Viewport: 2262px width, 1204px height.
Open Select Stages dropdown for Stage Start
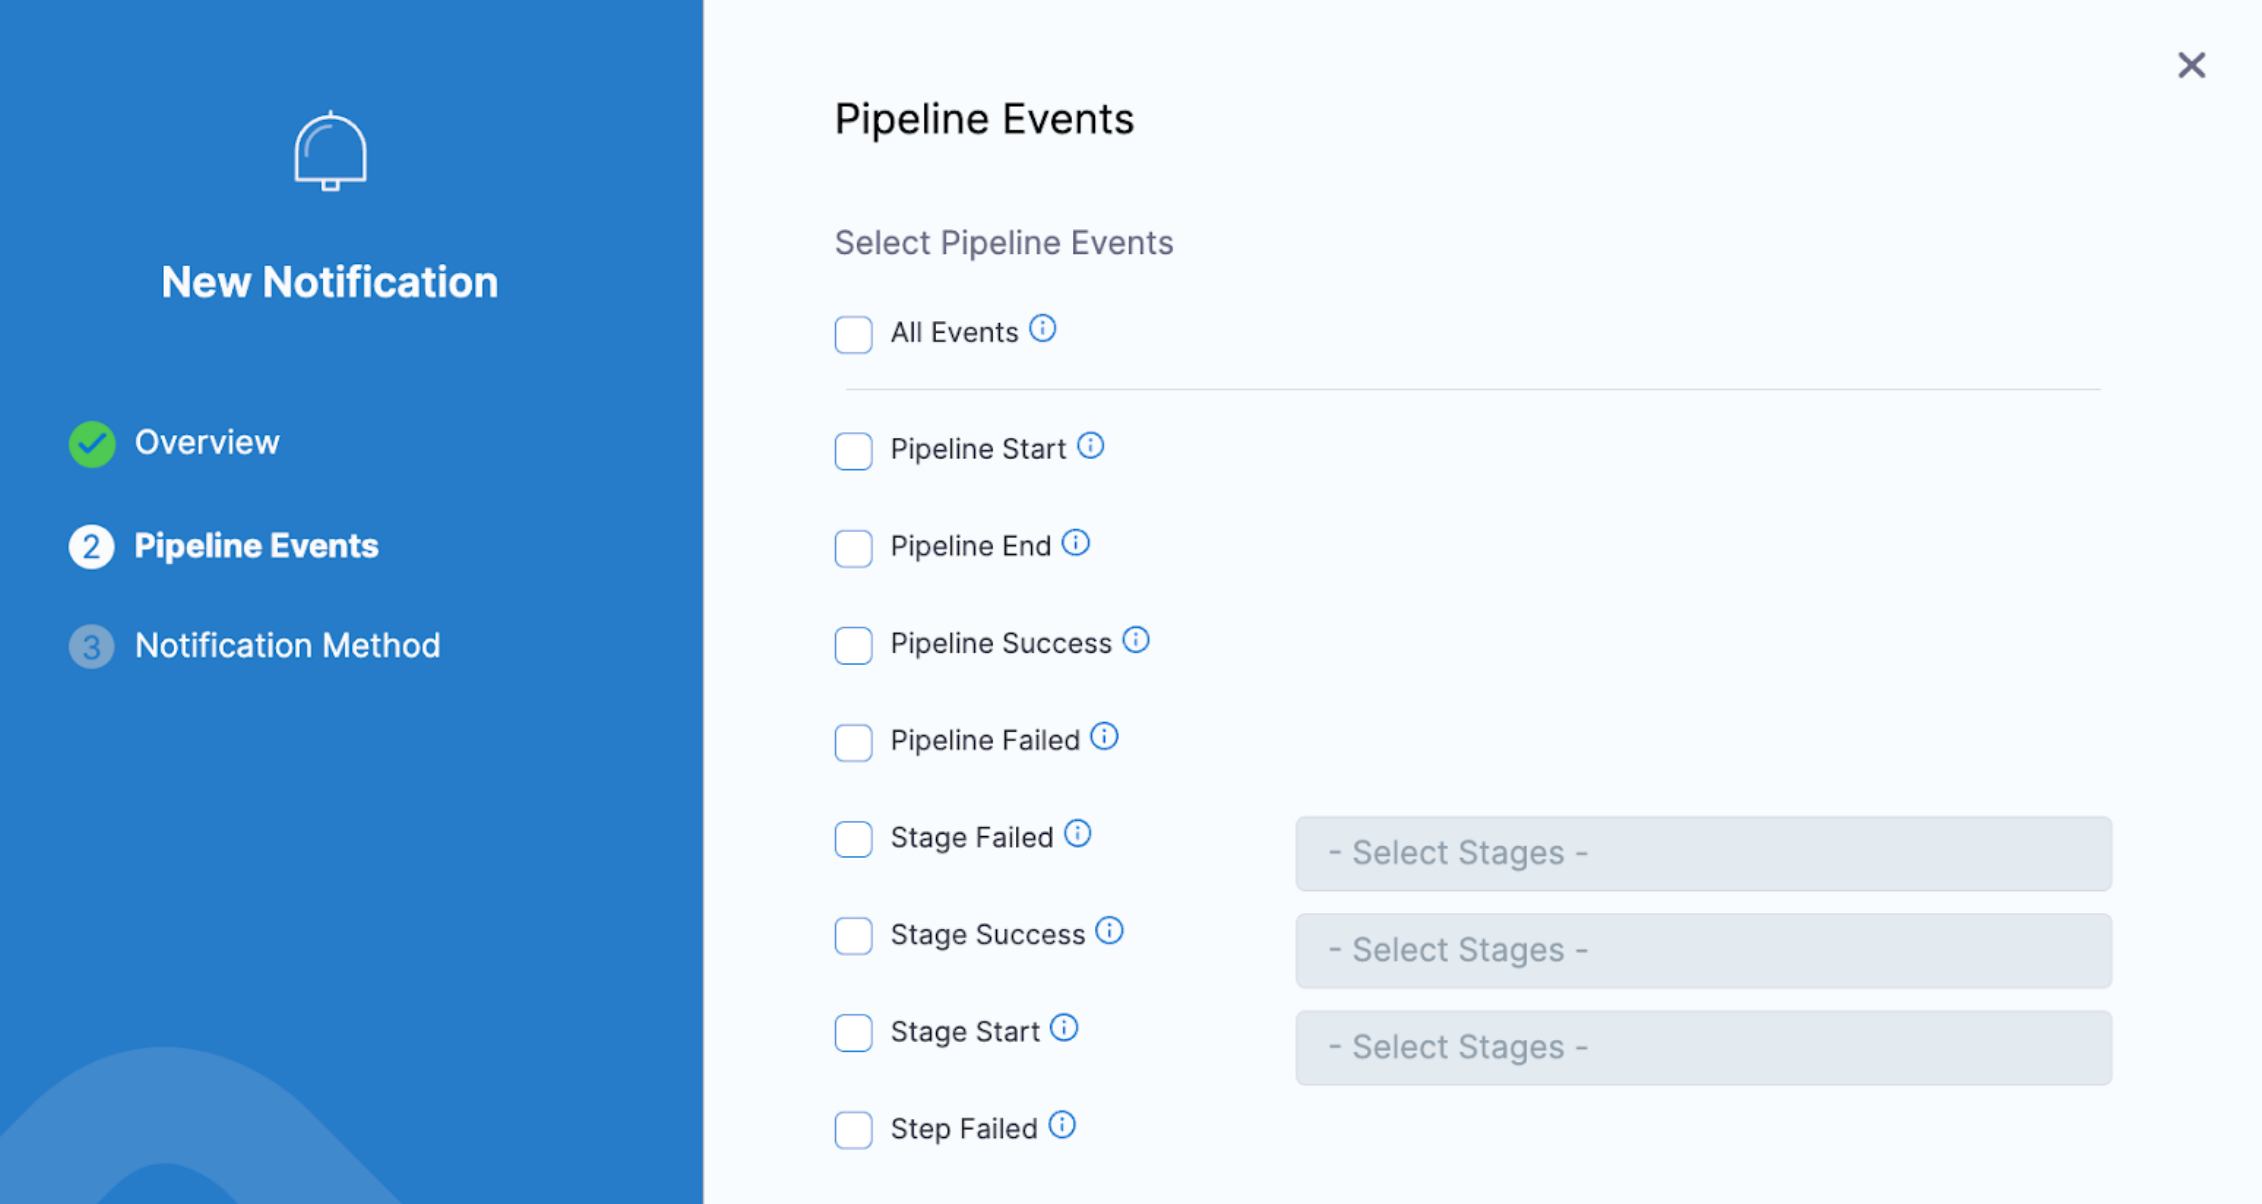click(1702, 1047)
